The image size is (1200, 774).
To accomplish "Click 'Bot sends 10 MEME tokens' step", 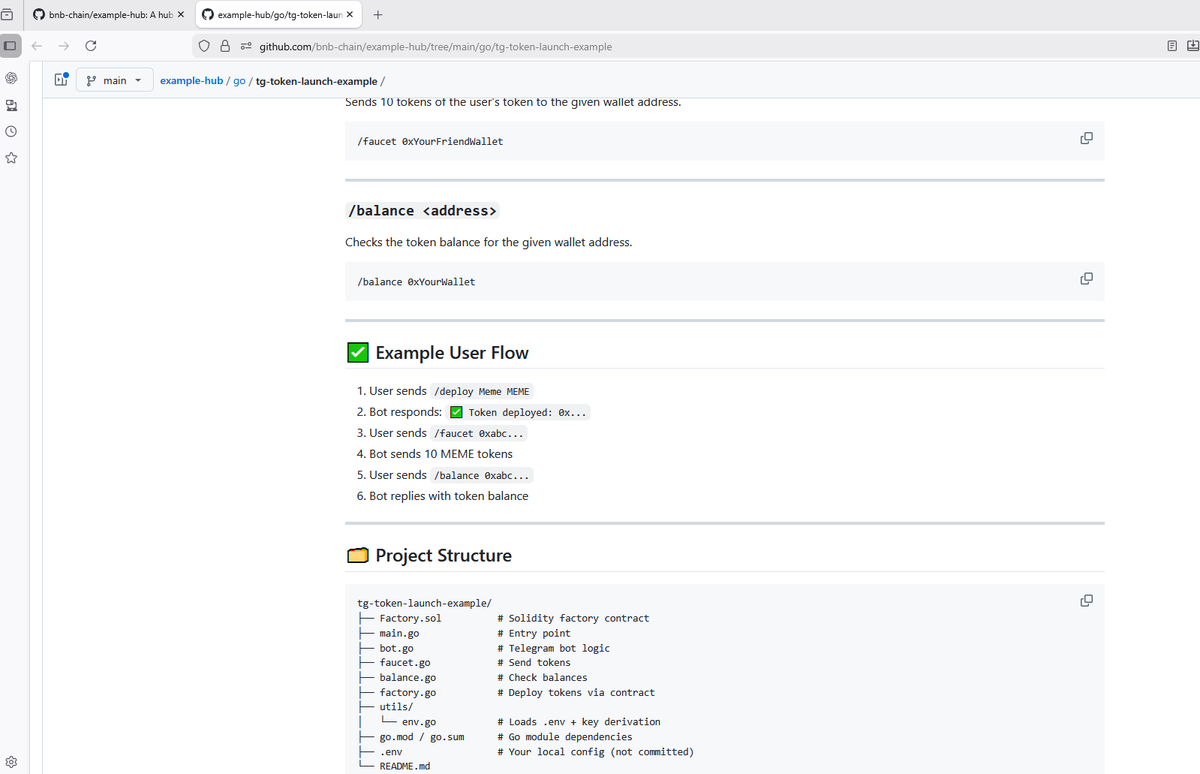I will [x=441, y=454].
